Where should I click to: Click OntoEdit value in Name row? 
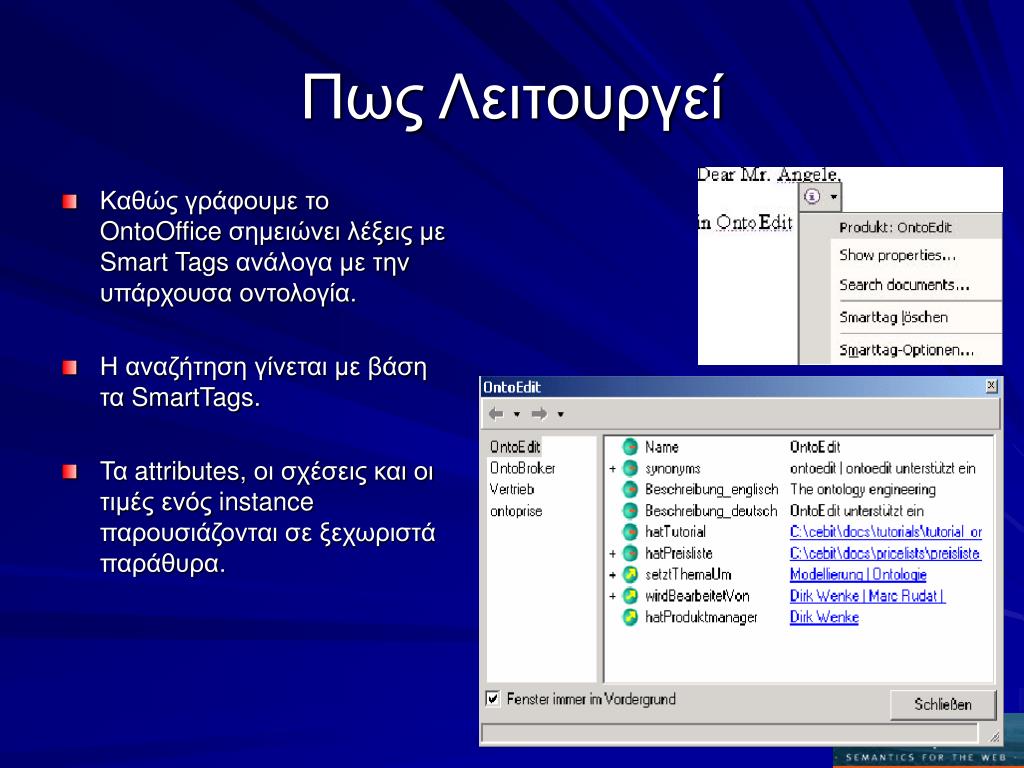tap(814, 447)
